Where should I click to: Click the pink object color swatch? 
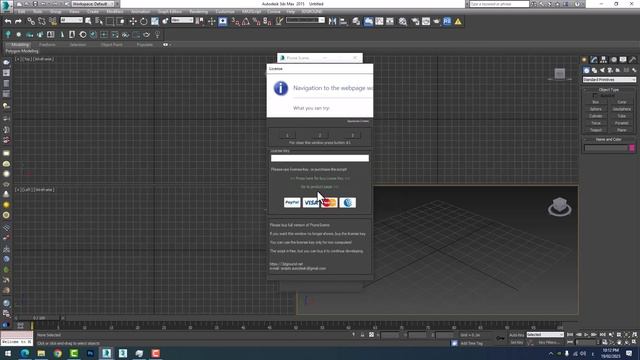632,148
